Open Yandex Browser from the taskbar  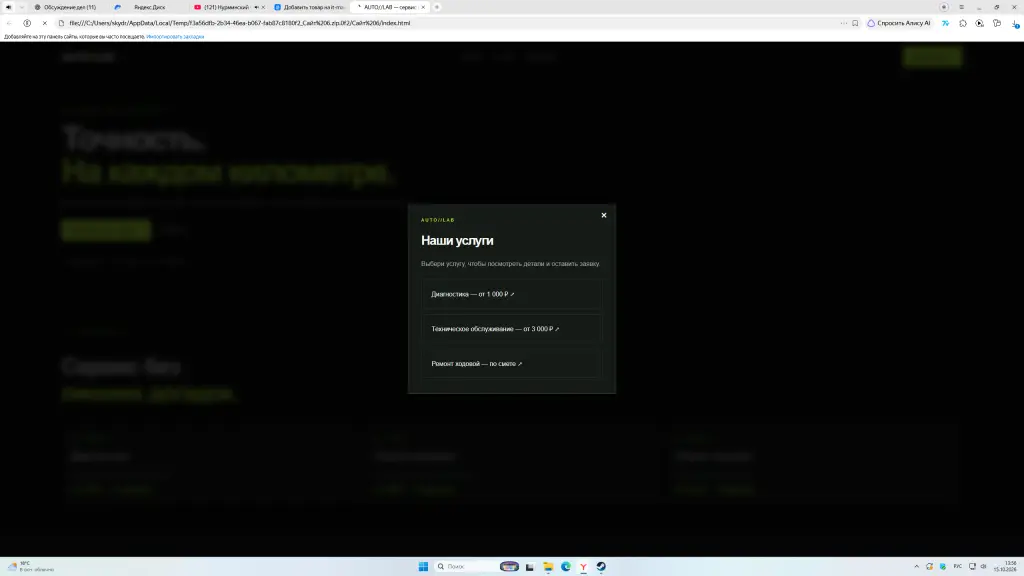pyautogui.click(x=583, y=566)
